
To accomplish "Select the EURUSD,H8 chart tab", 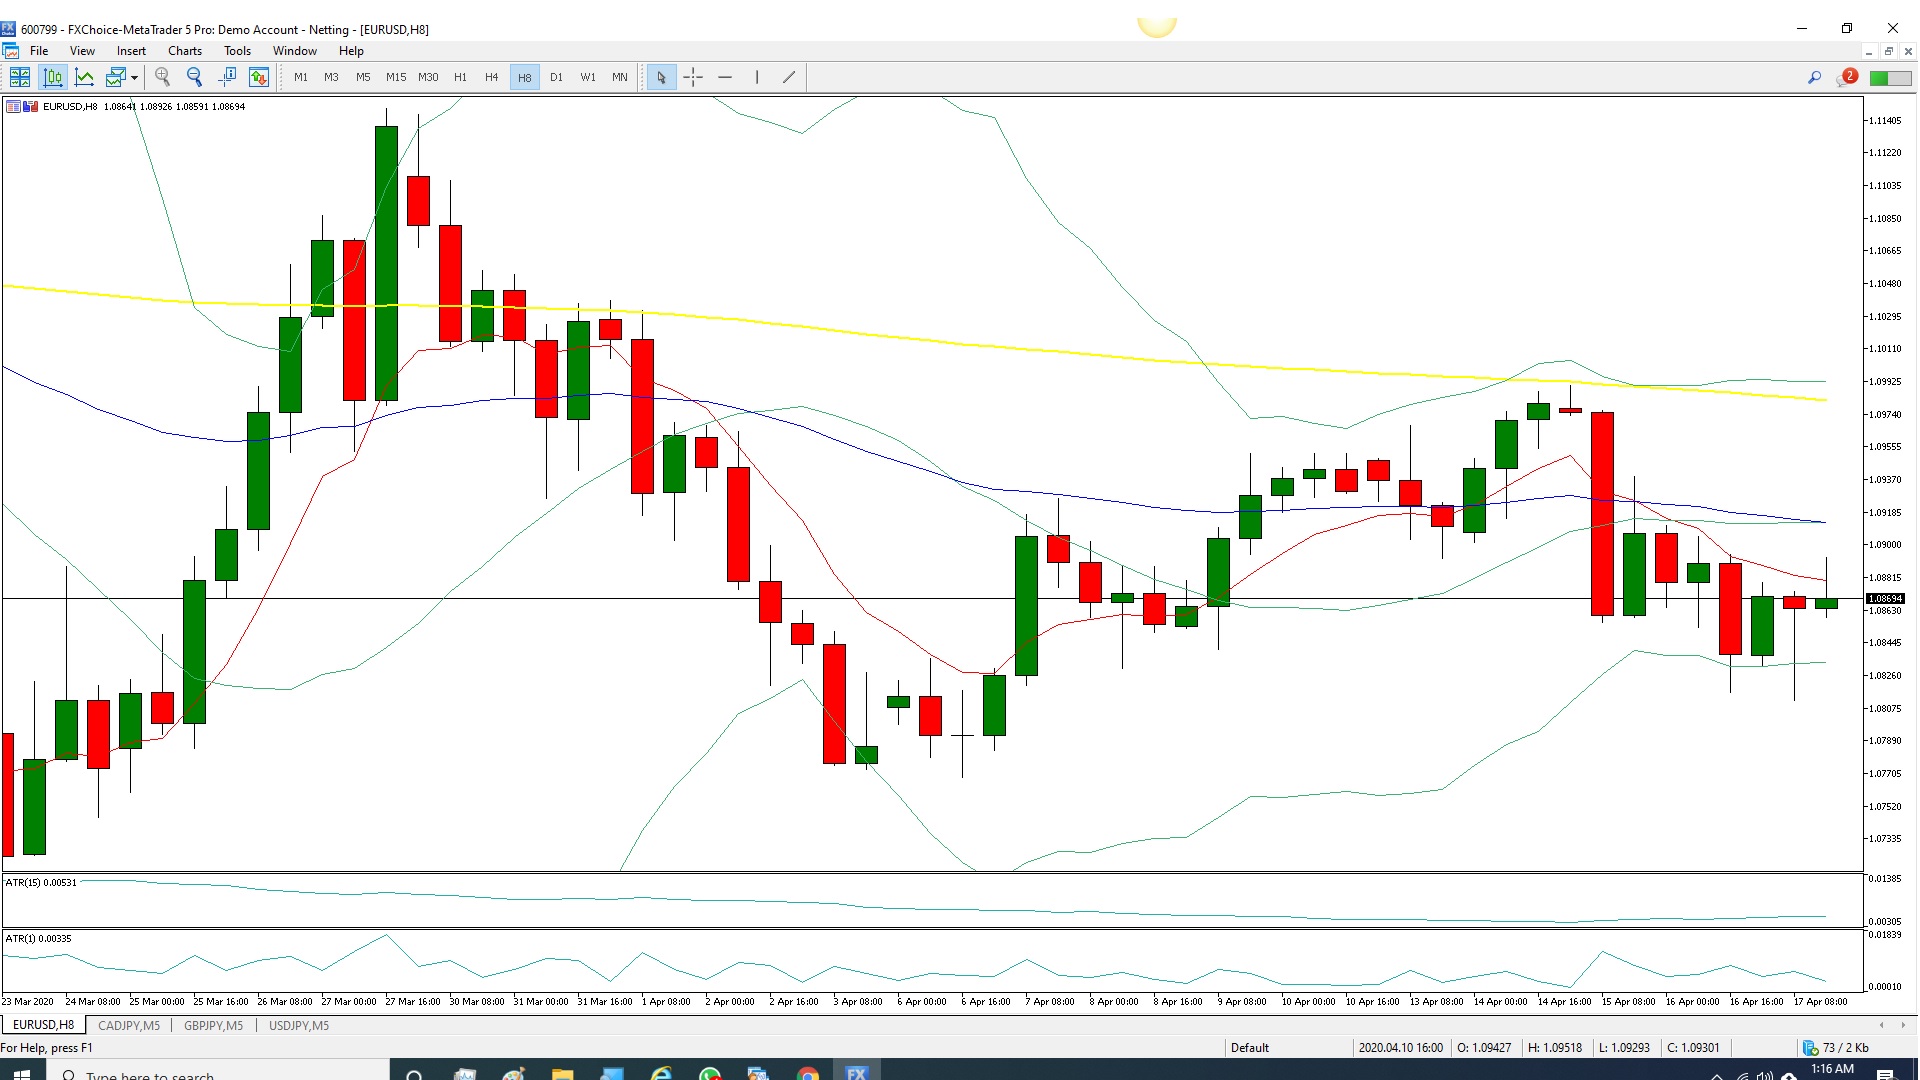I will pos(43,1025).
